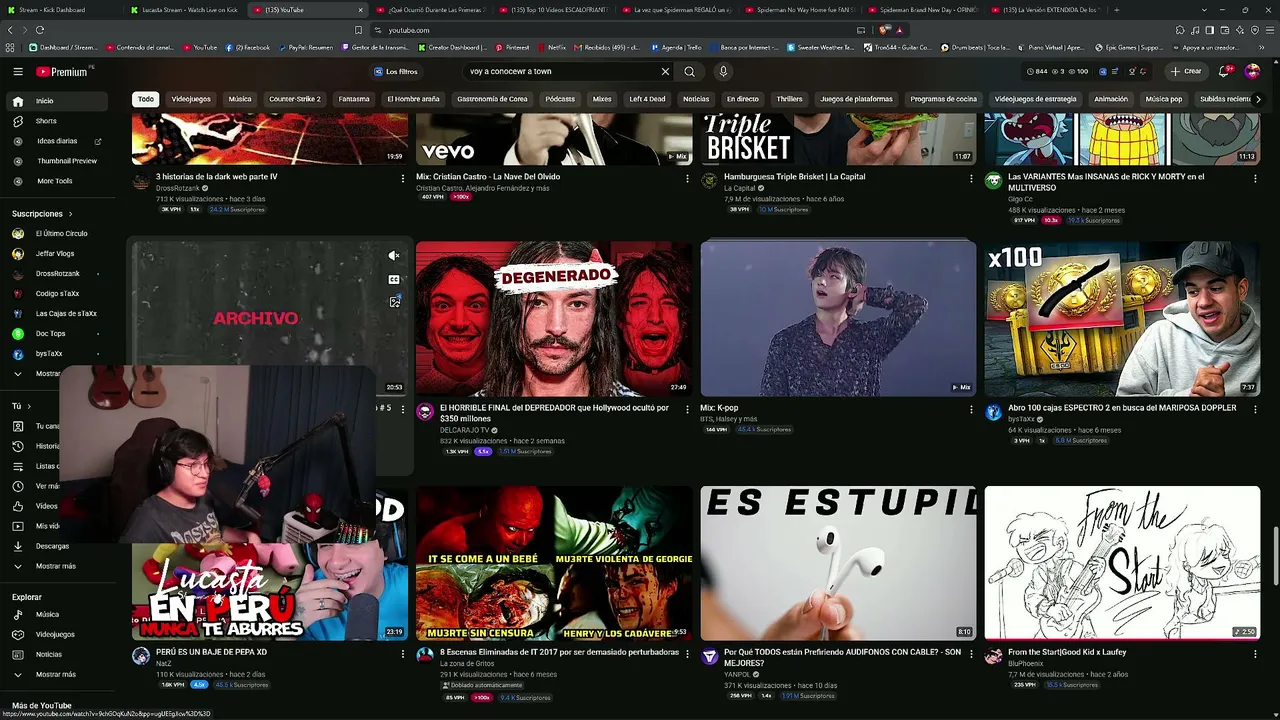Open Codigo sTaXx subscription channel
Image resolution: width=1280 pixels, height=720 pixels.
(x=58, y=294)
